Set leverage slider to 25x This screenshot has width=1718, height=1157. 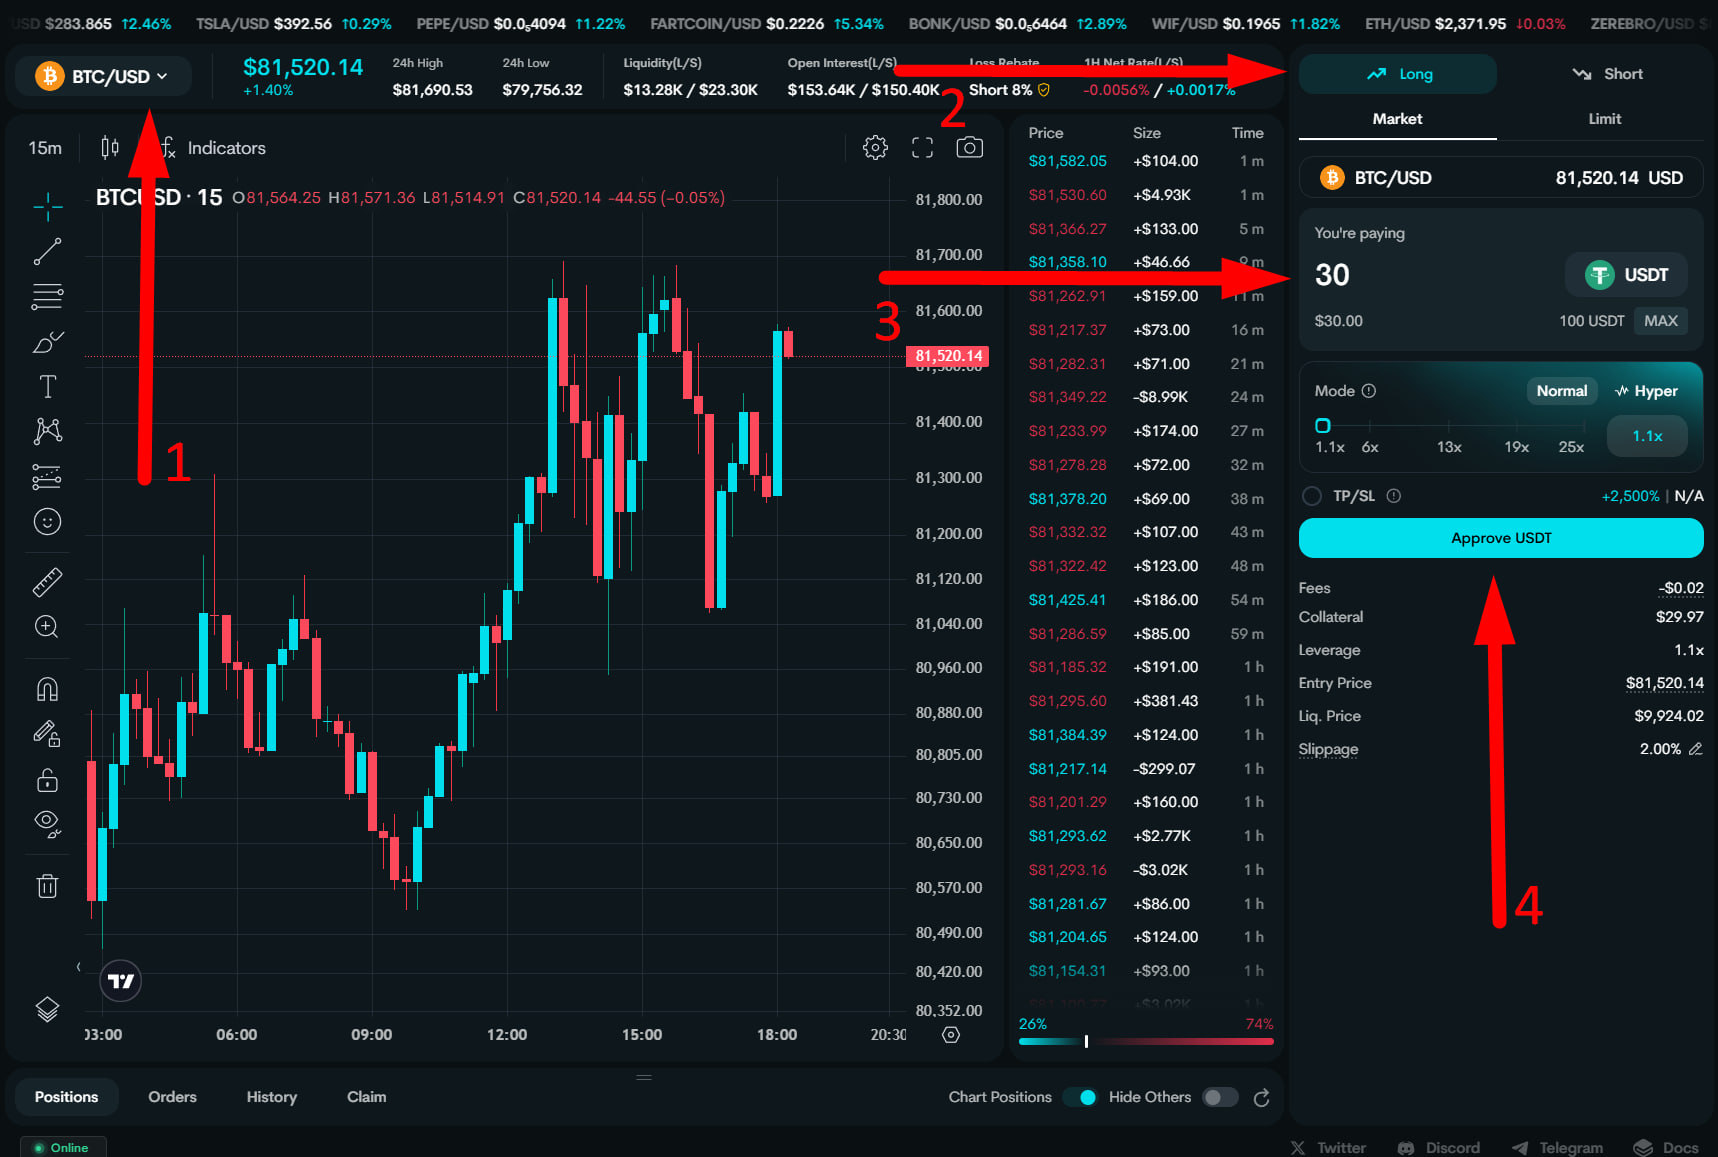point(1571,447)
